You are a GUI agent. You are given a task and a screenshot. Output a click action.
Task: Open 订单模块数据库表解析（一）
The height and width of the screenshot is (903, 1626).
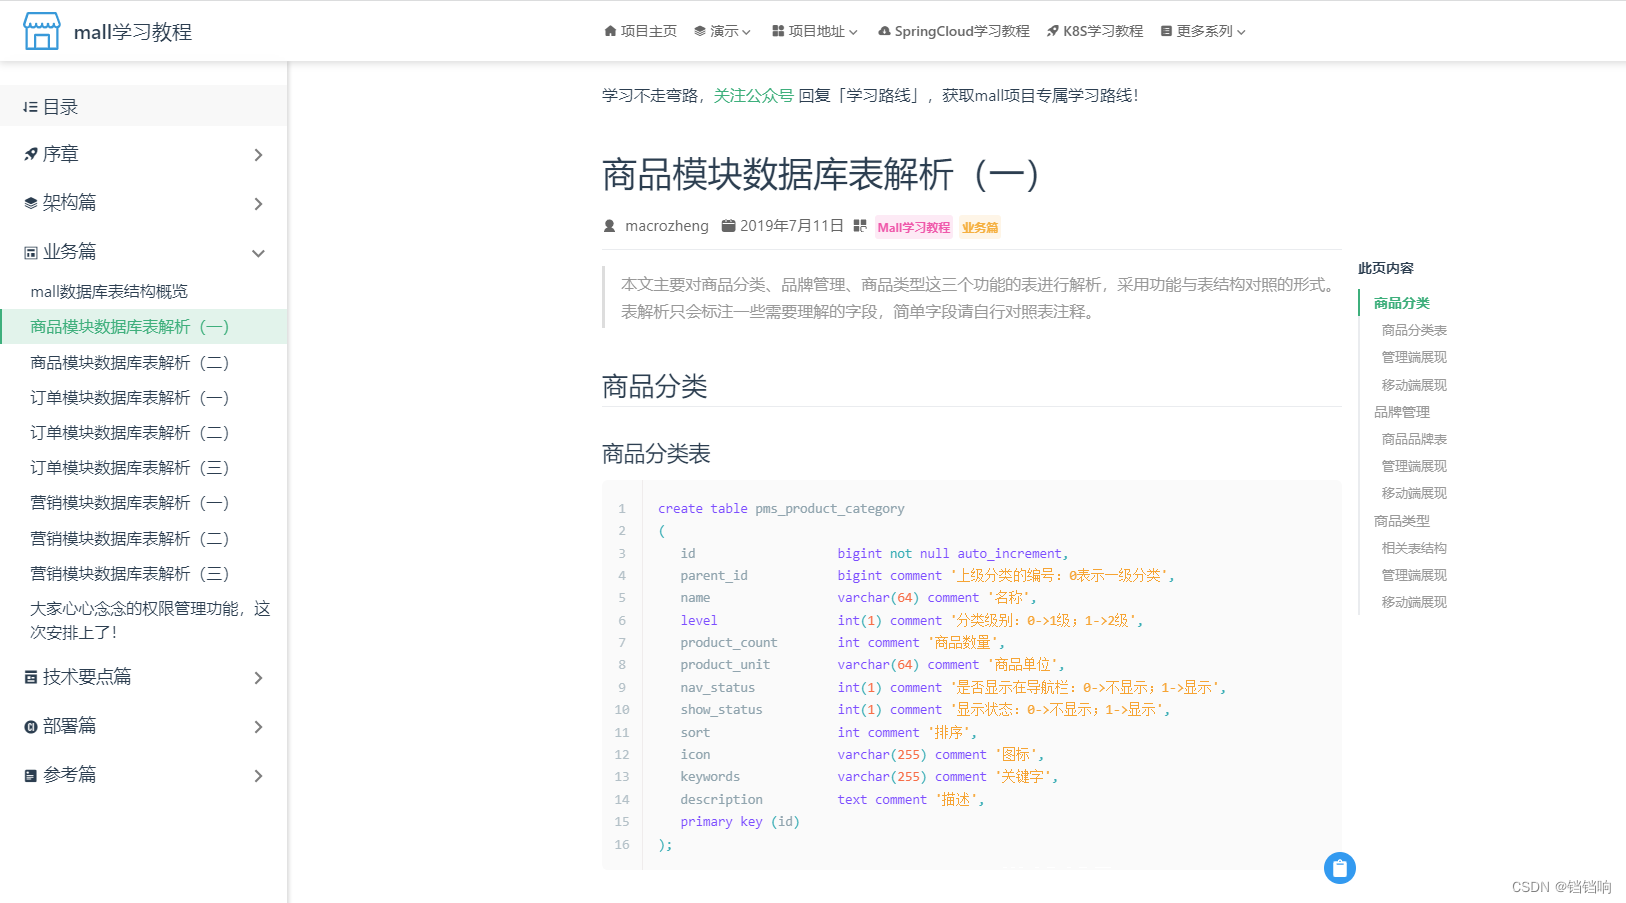tap(130, 397)
